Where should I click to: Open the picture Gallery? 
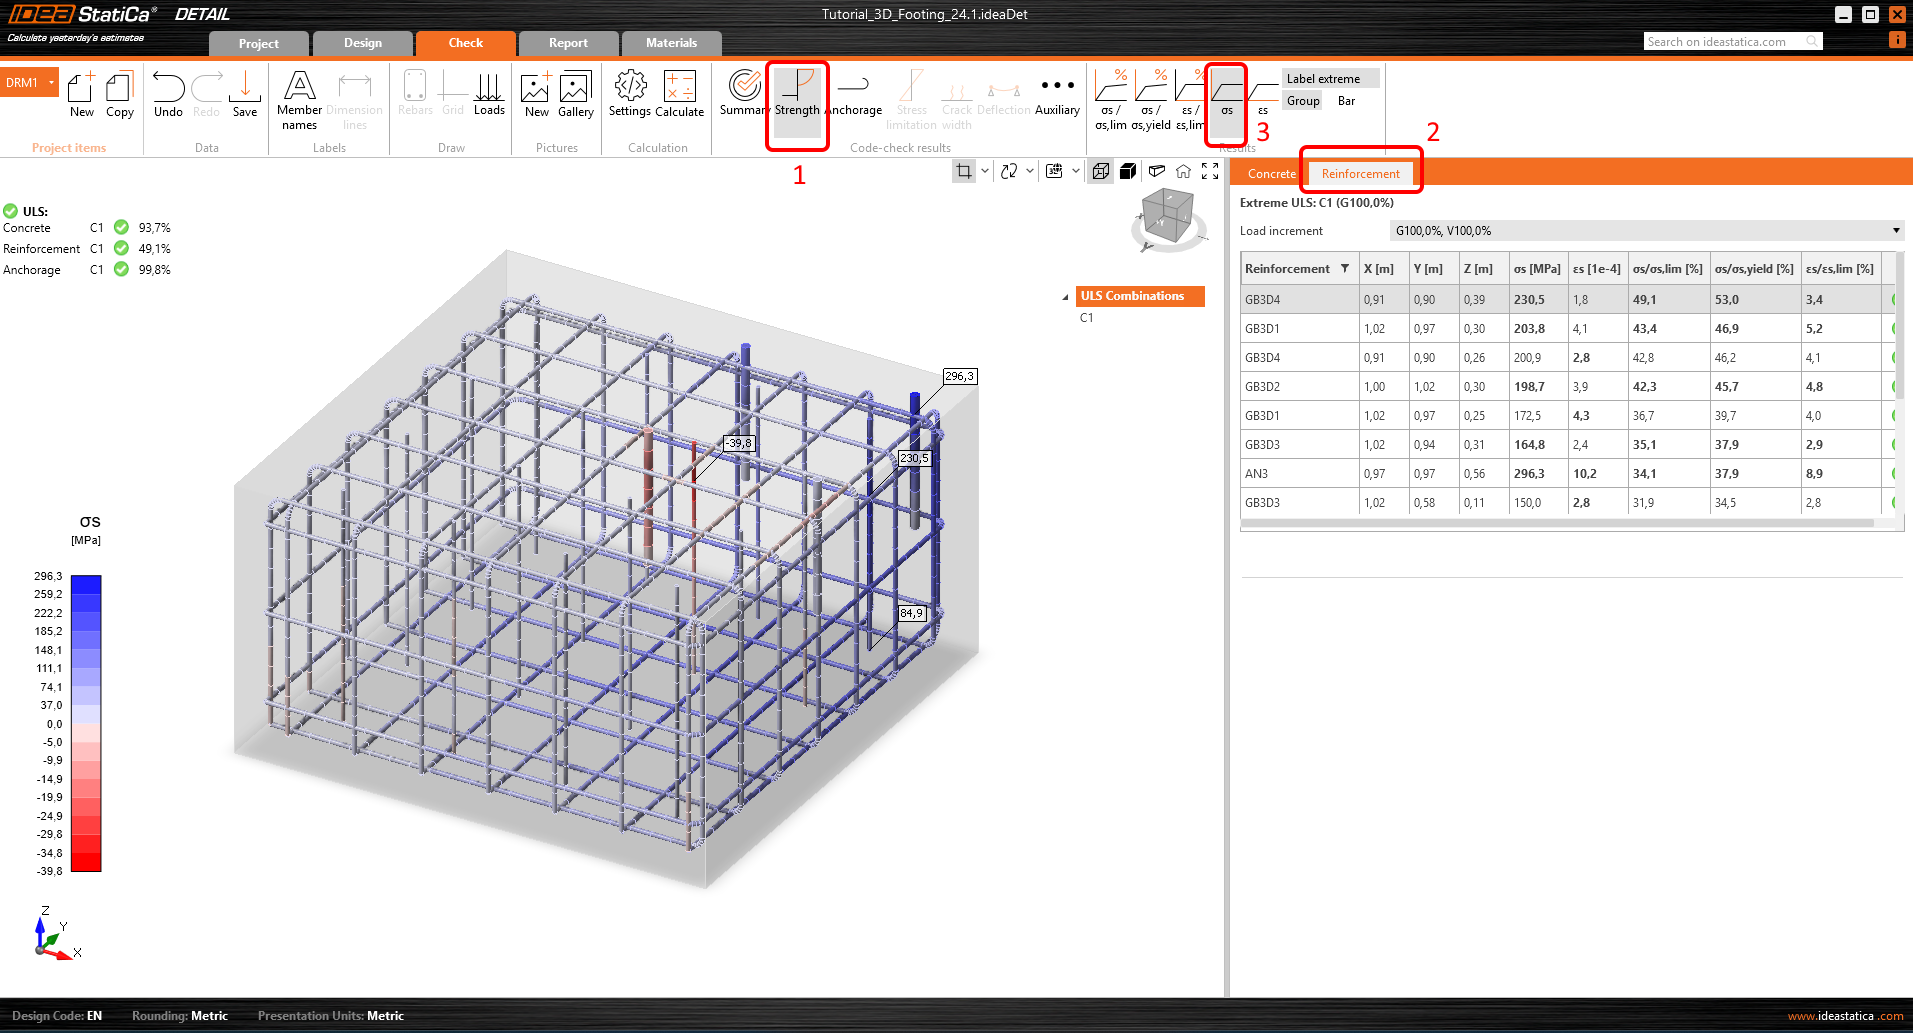[575, 95]
